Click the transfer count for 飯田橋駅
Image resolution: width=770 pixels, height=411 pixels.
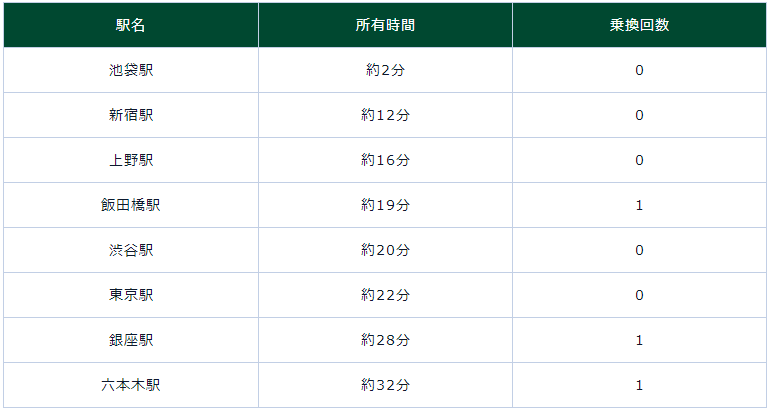tap(639, 205)
